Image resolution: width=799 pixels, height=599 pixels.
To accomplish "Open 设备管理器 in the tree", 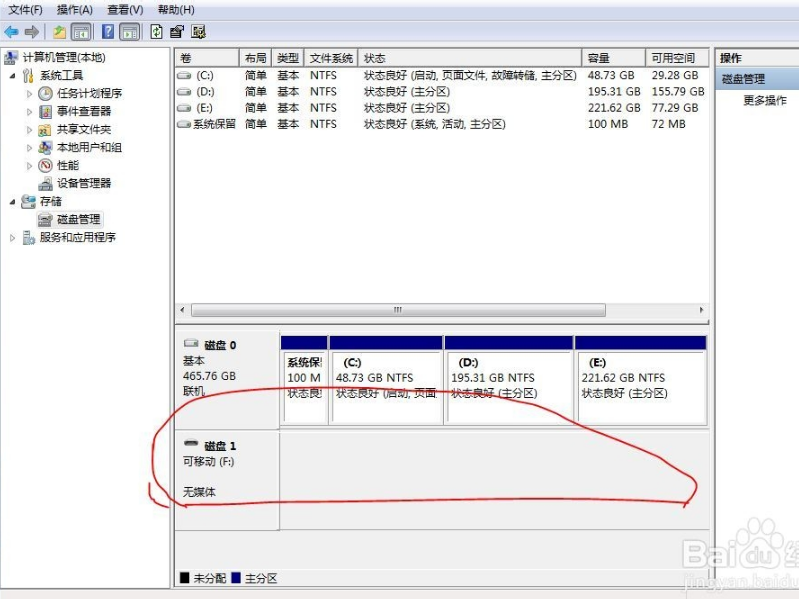I will (83, 183).
